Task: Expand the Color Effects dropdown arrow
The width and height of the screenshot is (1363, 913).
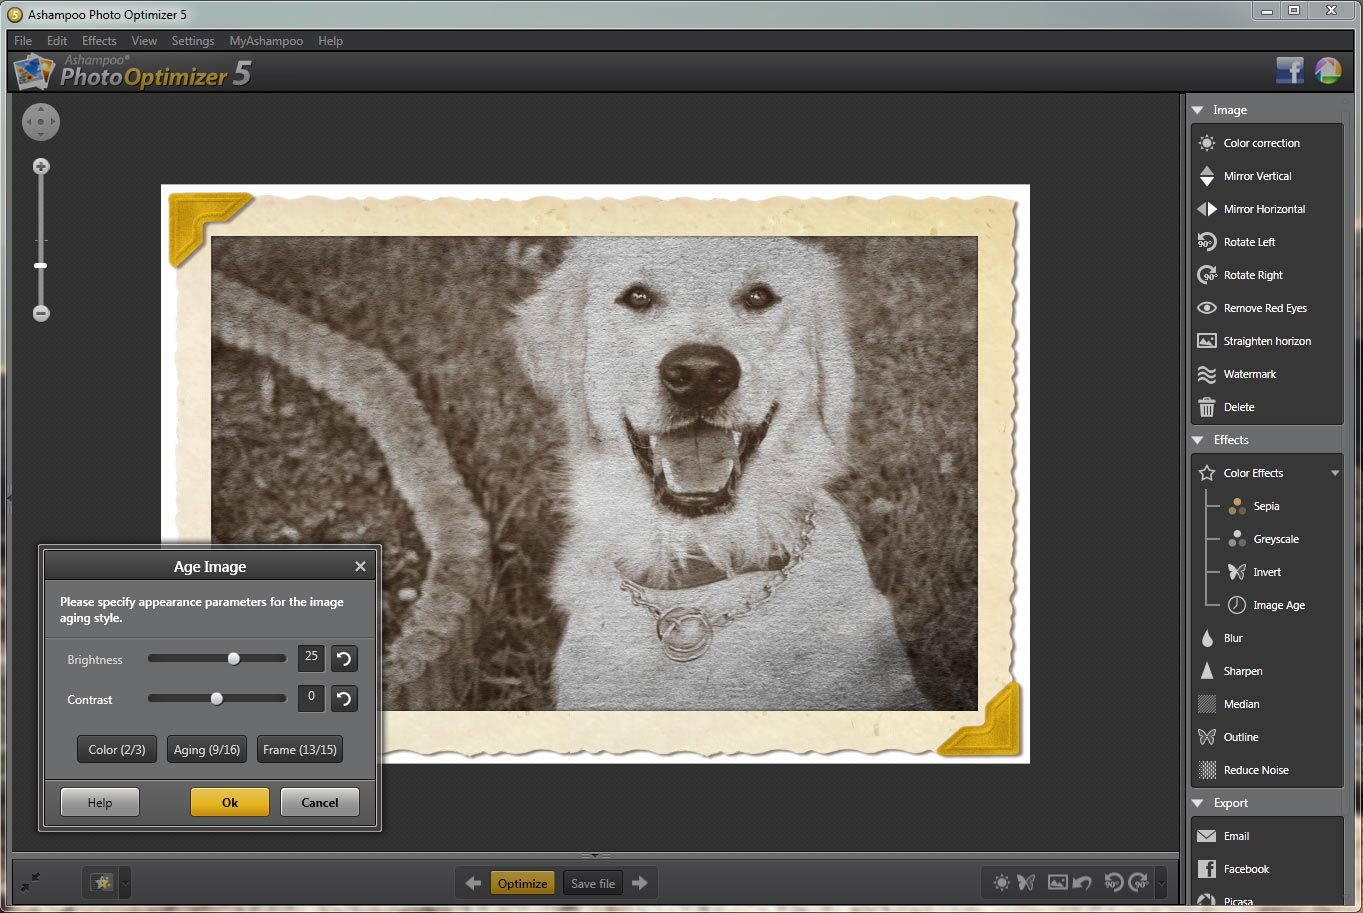Action: click(1334, 473)
